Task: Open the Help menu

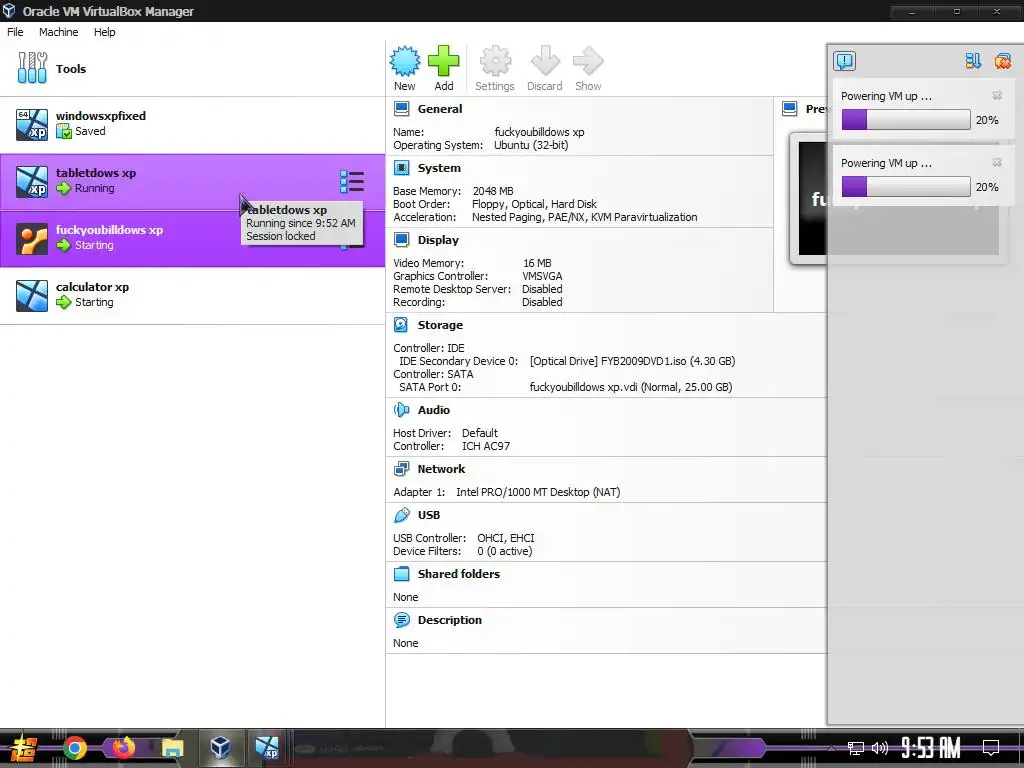Action: pos(104,32)
